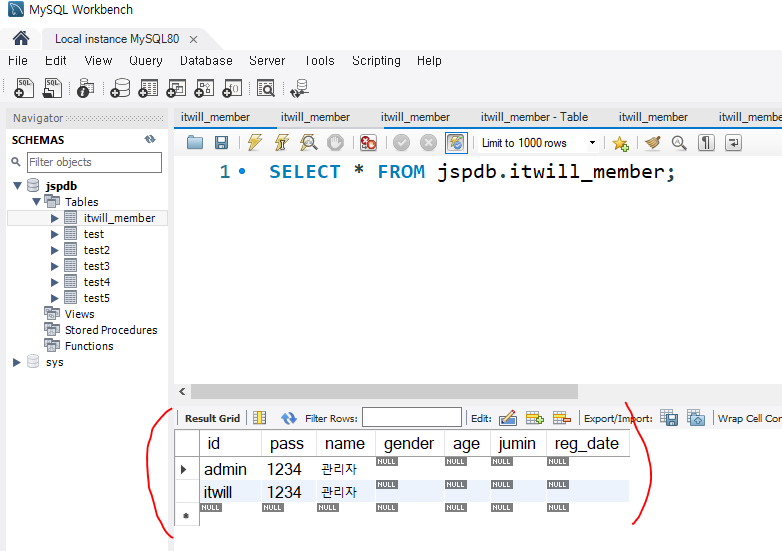This screenshot has width=782, height=551.
Task: Save query to favorites star icon
Action: tap(620, 144)
